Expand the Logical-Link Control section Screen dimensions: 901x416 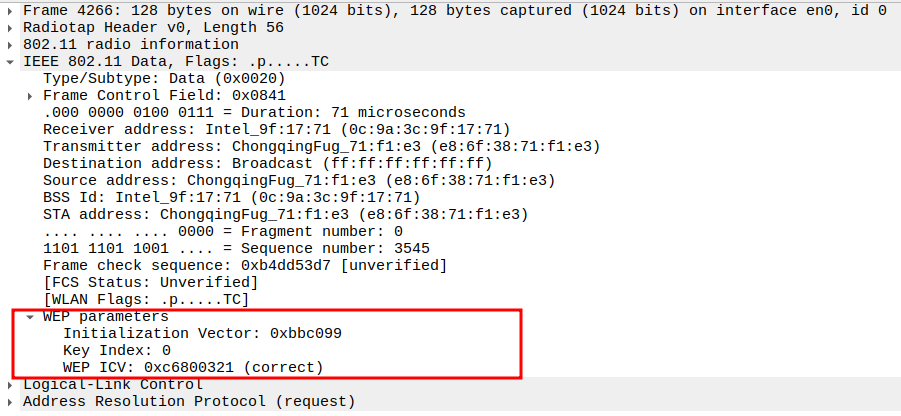pos(11,385)
